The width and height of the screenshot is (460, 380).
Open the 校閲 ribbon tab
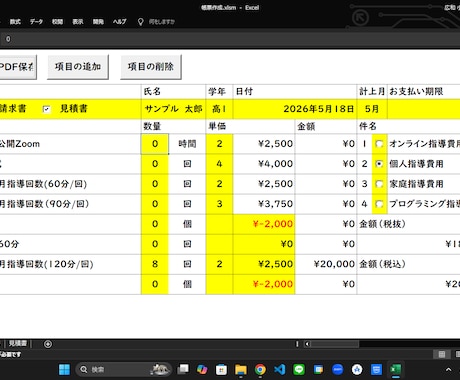pos(57,22)
